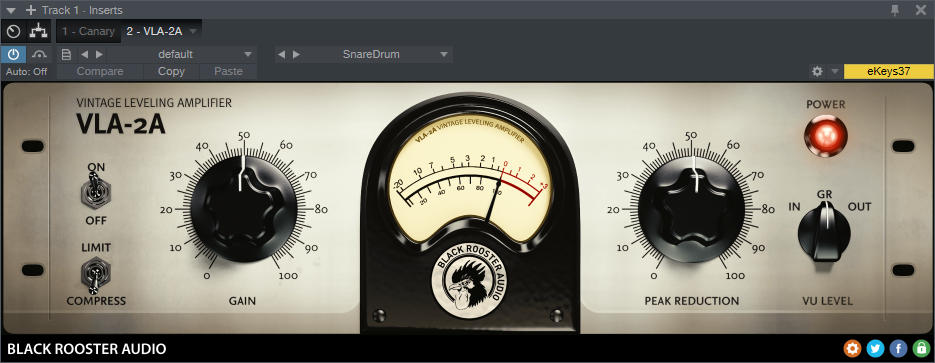
Task: Expand the arrow next to the gear icon
Action: (835, 72)
